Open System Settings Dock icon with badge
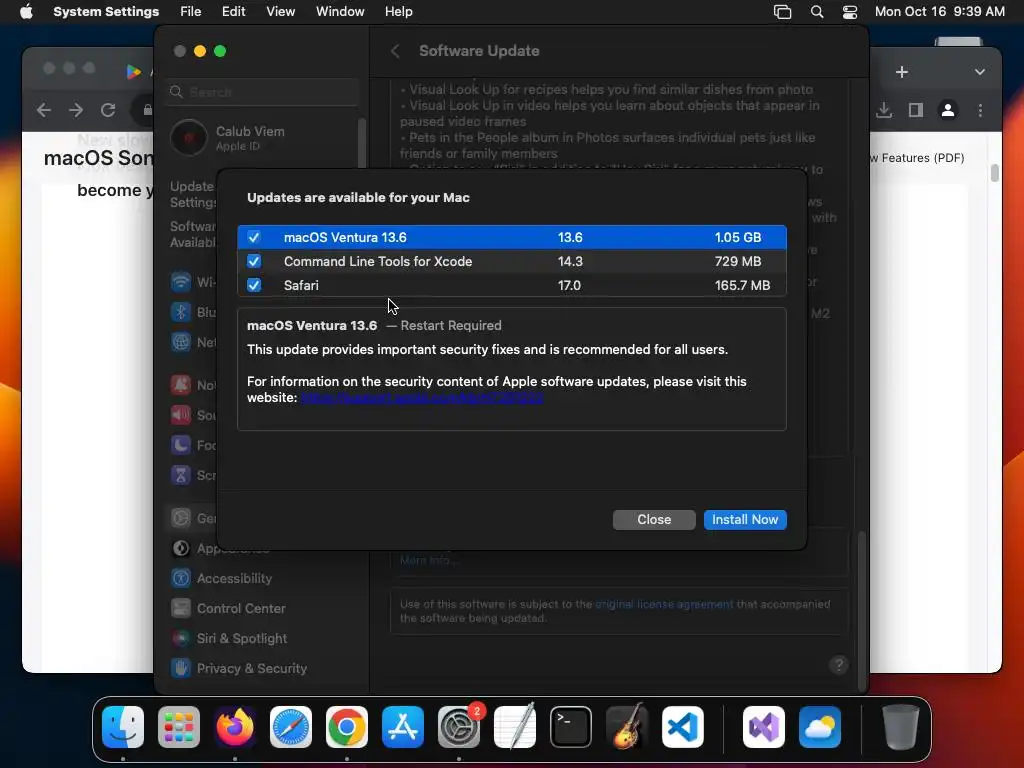Image resolution: width=1024 pixels, height=768 pixels. [459, 727]
